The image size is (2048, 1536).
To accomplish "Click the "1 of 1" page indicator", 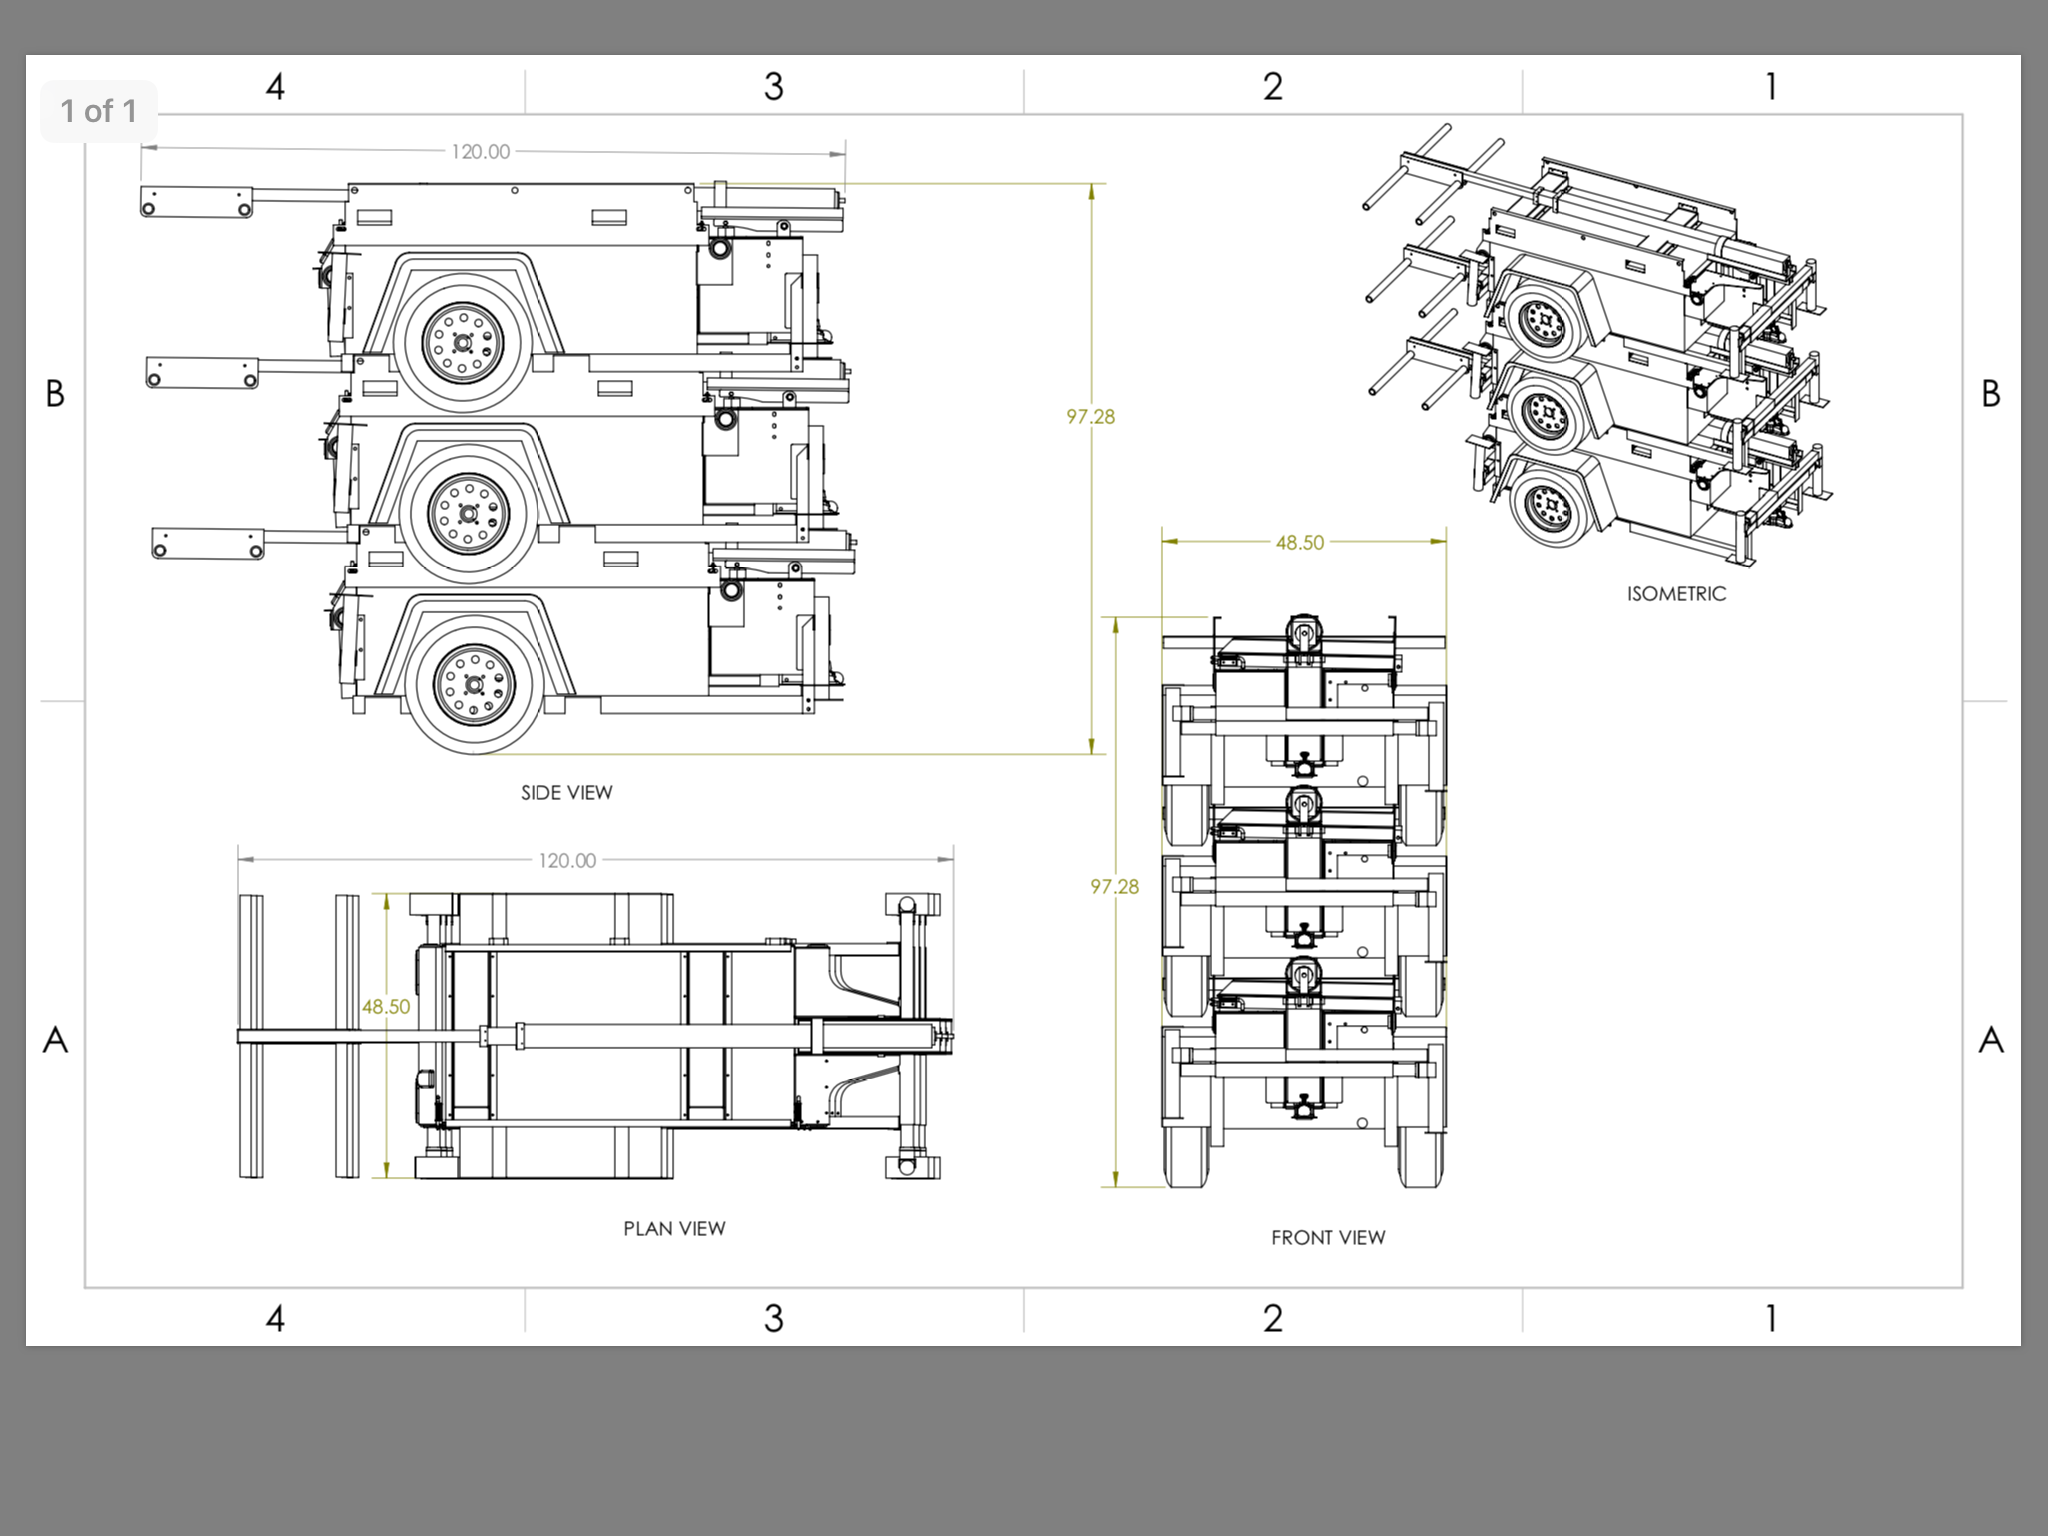I will point(98,111).
